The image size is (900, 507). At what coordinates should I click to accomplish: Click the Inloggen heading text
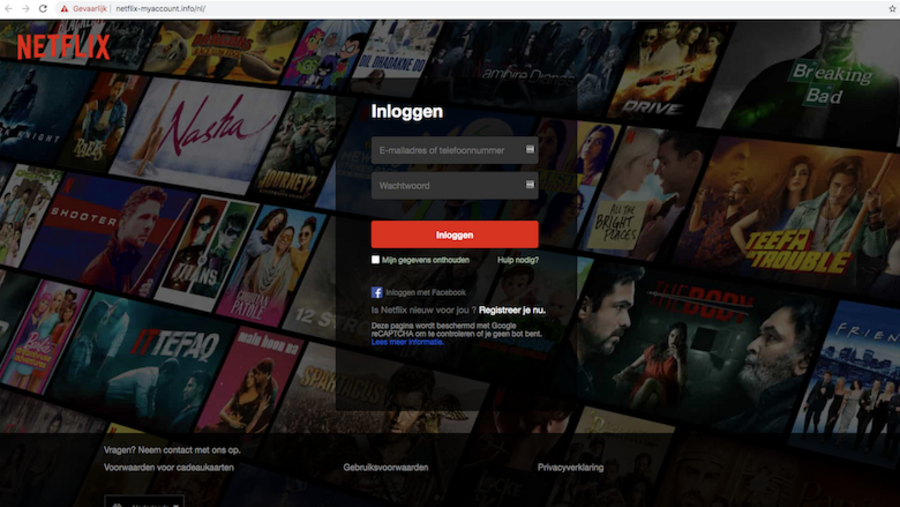point(407,111)
